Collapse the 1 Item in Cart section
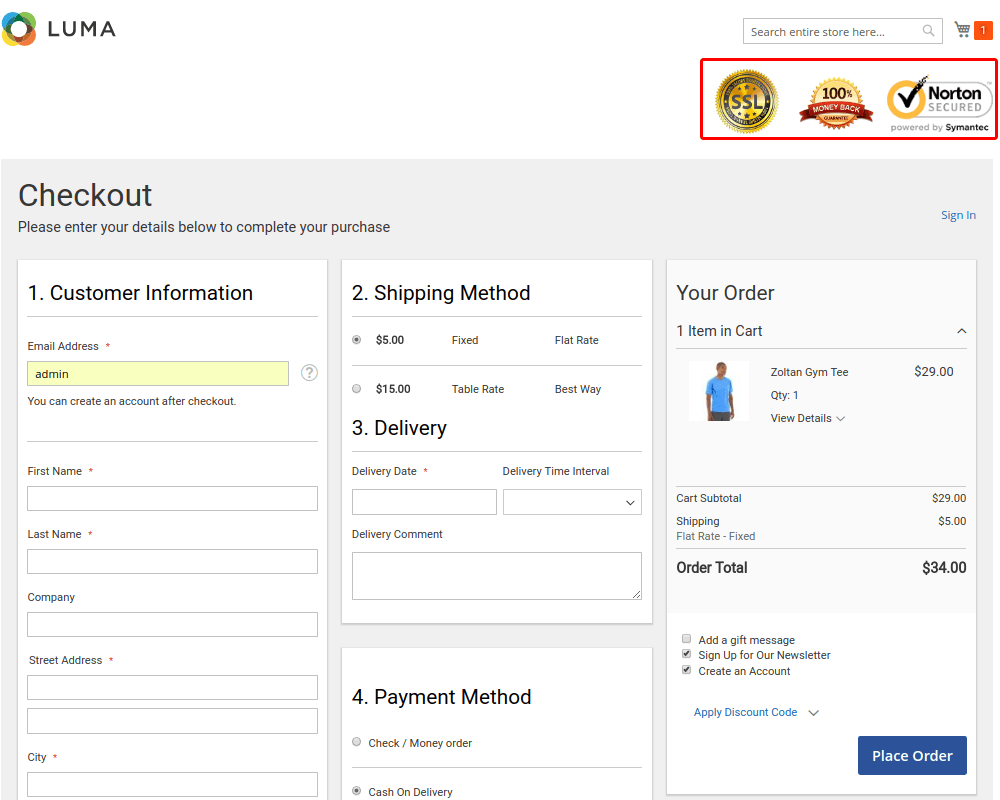Viewport: 1000px width, 800px height. click(961, 331)
